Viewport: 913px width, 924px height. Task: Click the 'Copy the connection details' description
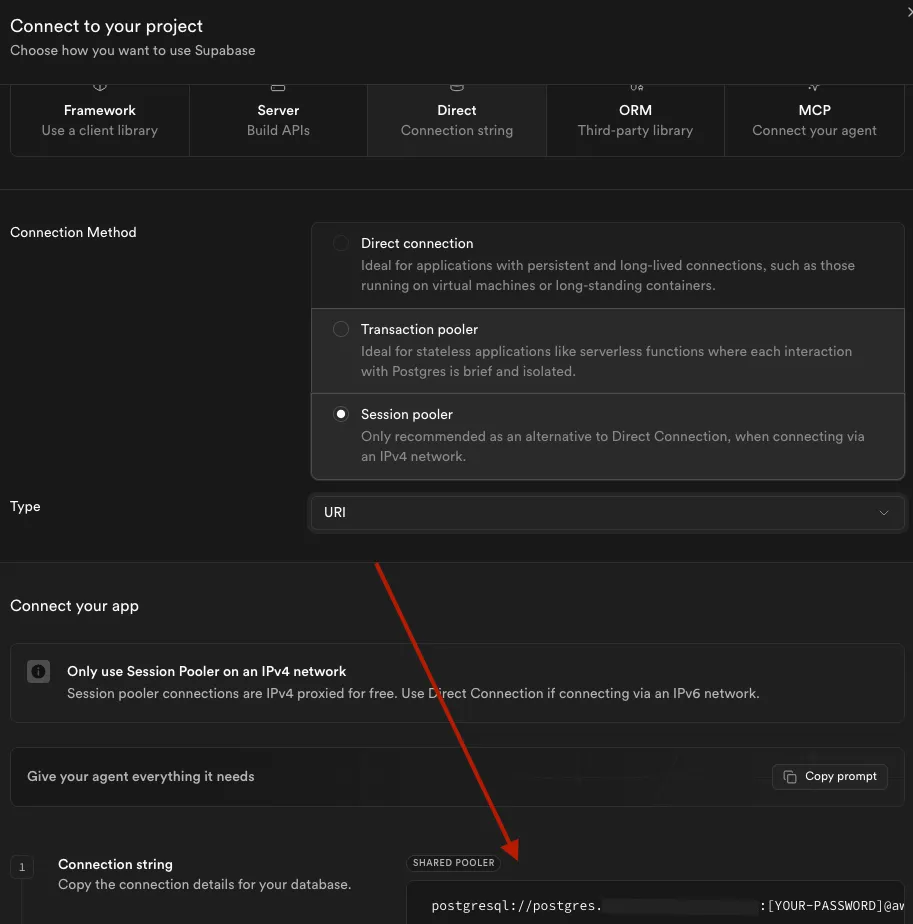(205, 885)
